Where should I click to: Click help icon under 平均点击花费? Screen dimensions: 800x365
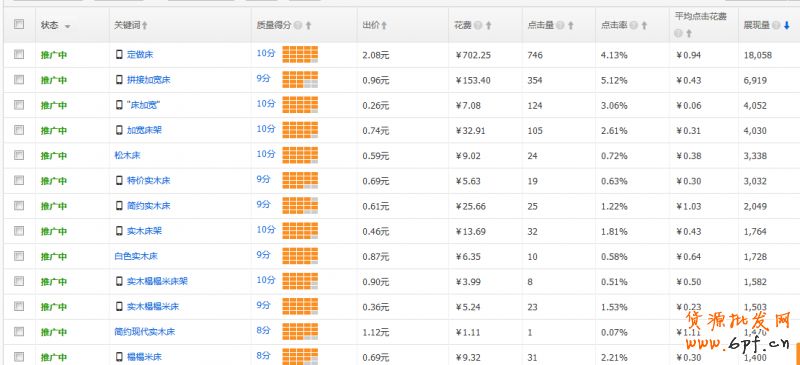pyautogui.click(x=678, y=33)
